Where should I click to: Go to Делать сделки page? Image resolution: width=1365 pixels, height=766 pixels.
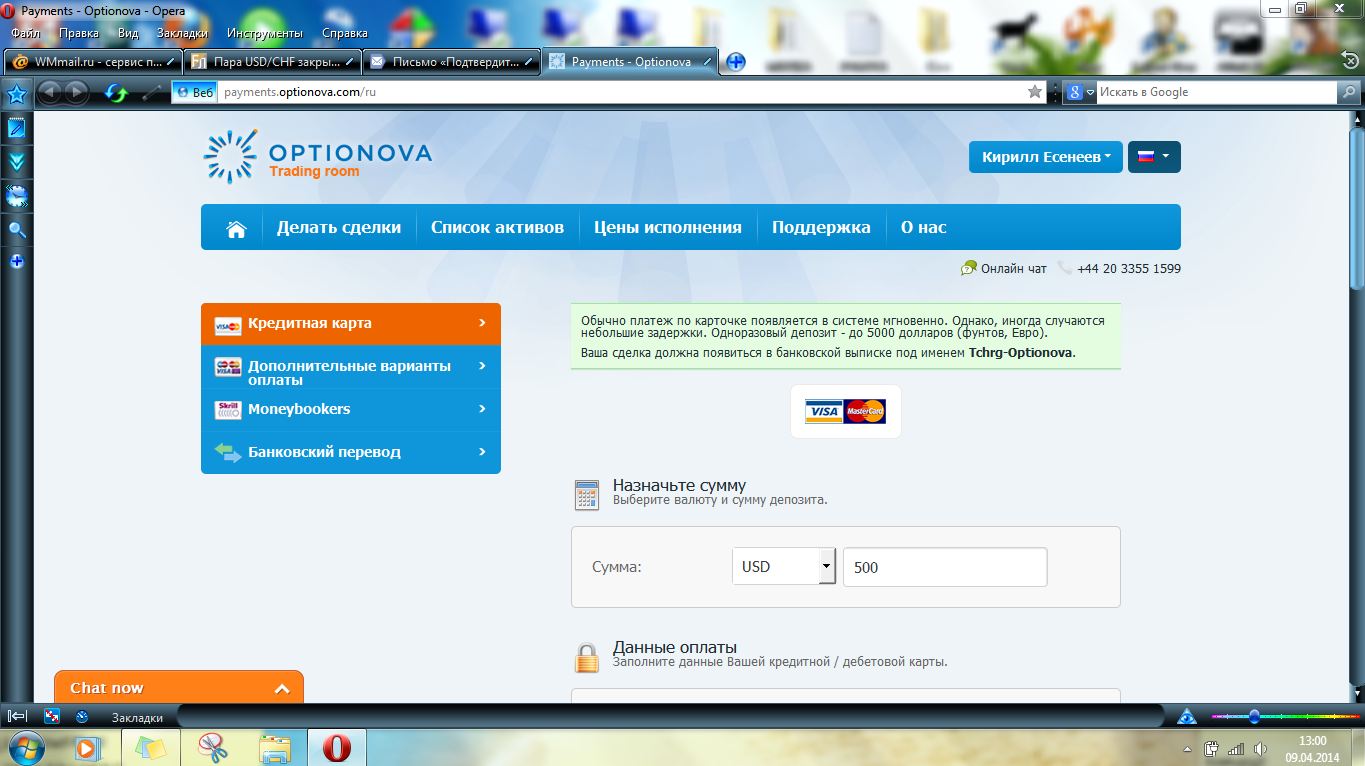339,228
